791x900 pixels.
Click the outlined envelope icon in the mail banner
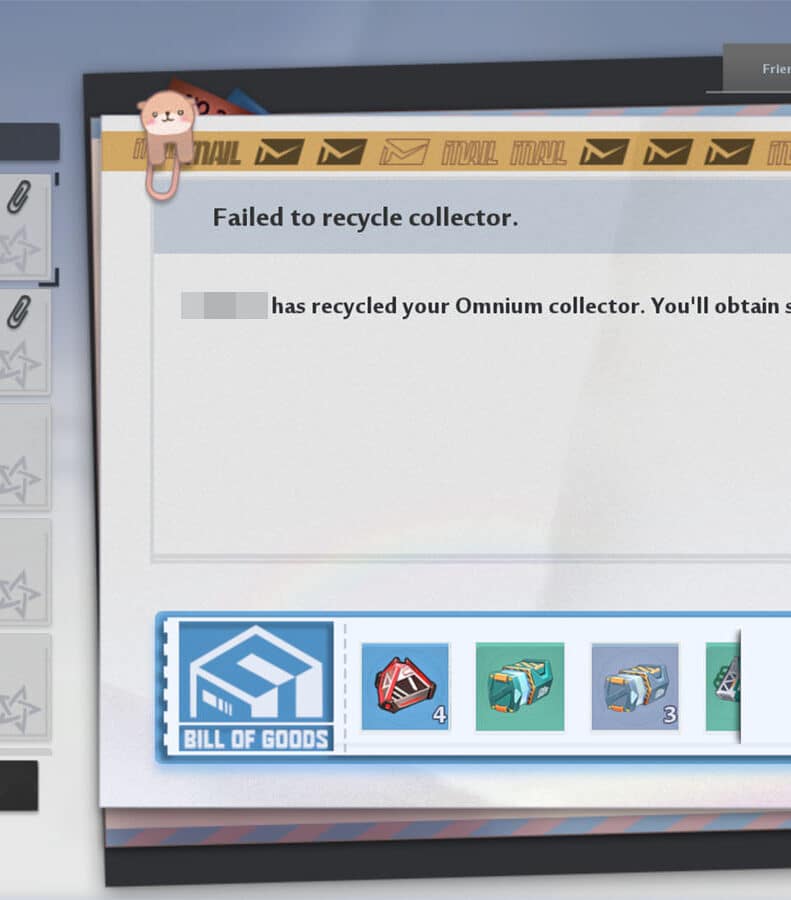click(x=404, y=152)
